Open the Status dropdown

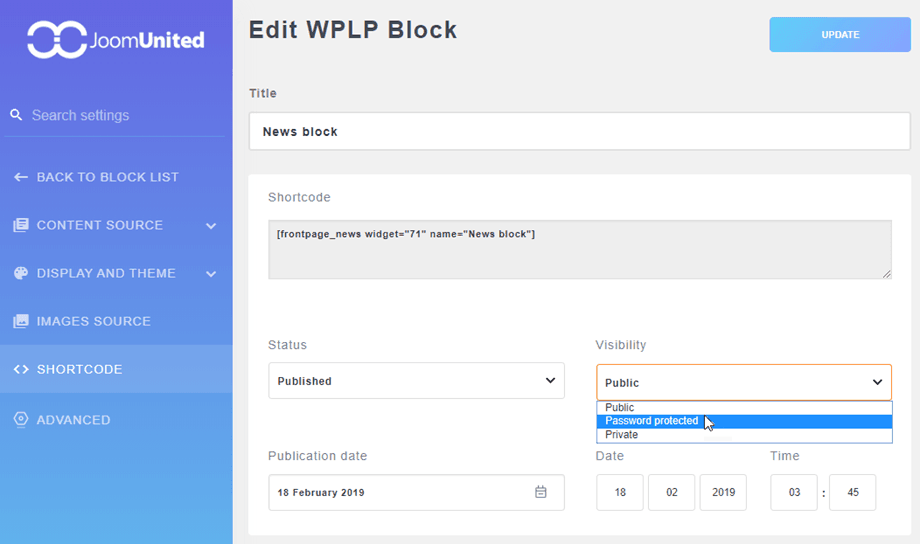(416, 381)
